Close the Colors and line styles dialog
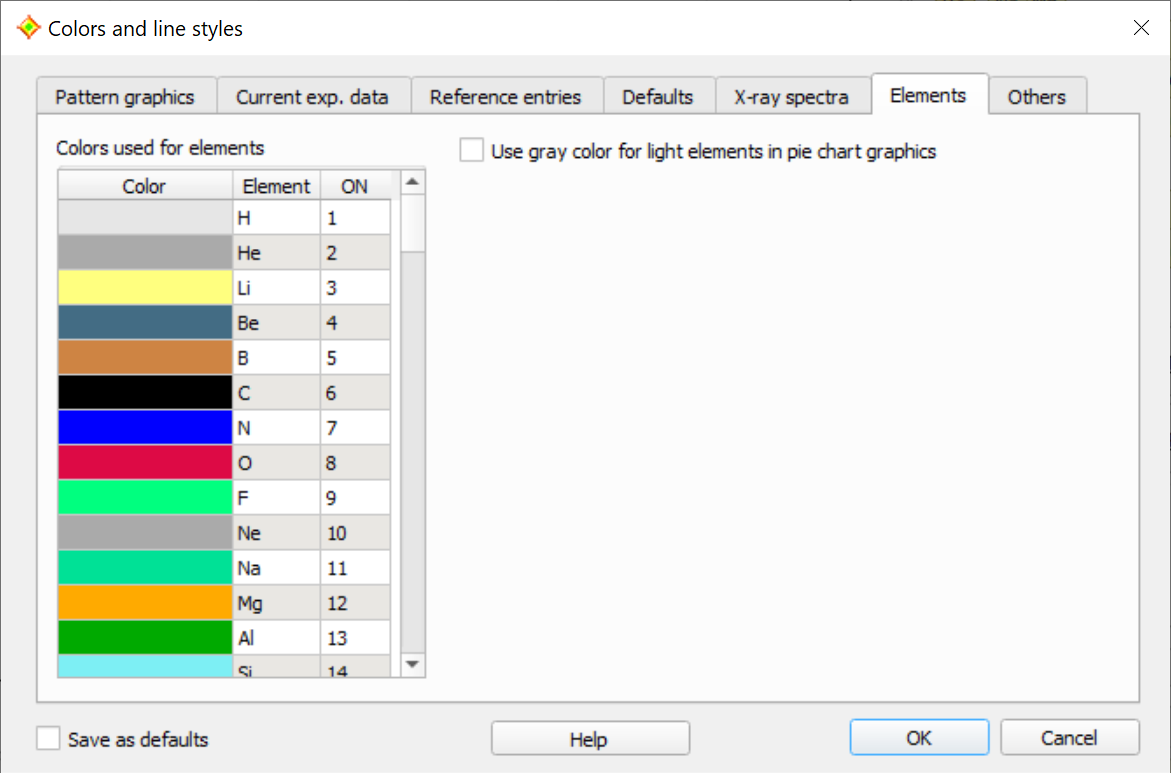The height and width of the screenshot is (773, 1171). click(x=1141, y=28)
